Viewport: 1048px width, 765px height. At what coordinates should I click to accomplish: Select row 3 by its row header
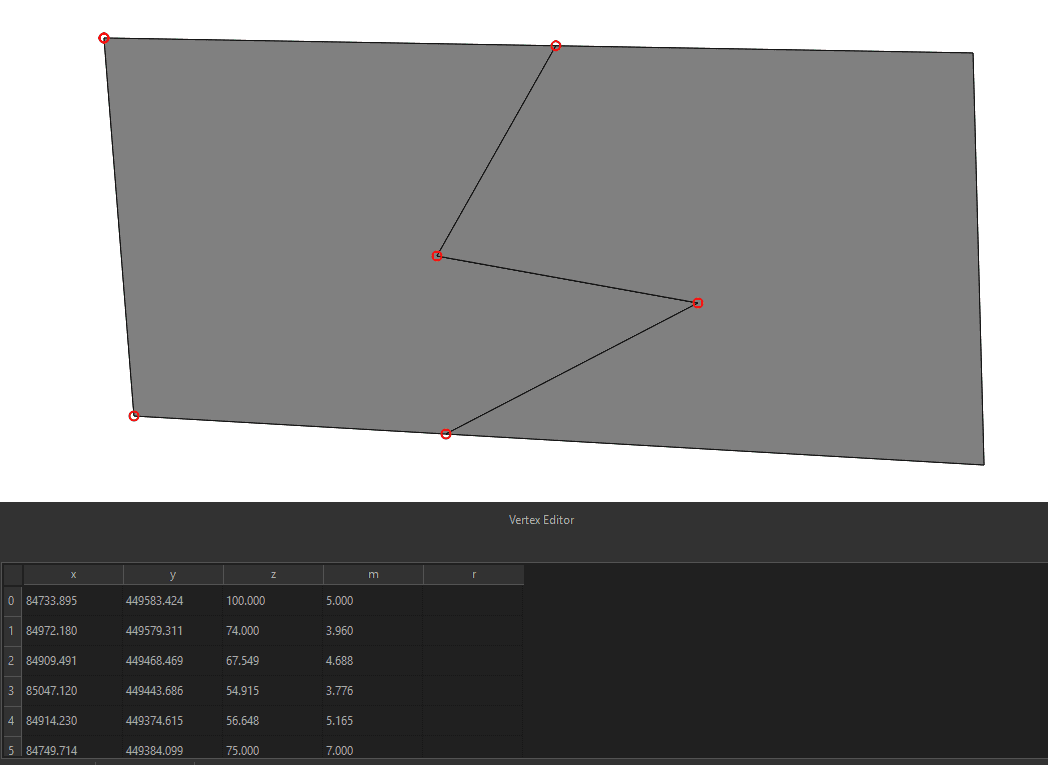[x=11, y=690]
